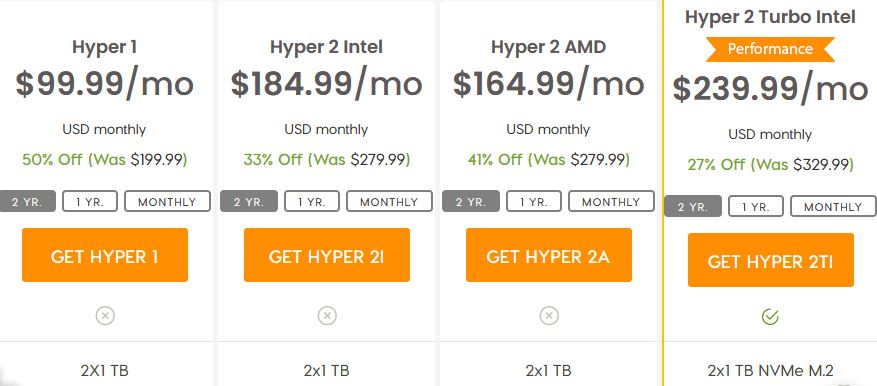
Task: Click the GET HYPER 1 button
Action: tap(105, 255)
